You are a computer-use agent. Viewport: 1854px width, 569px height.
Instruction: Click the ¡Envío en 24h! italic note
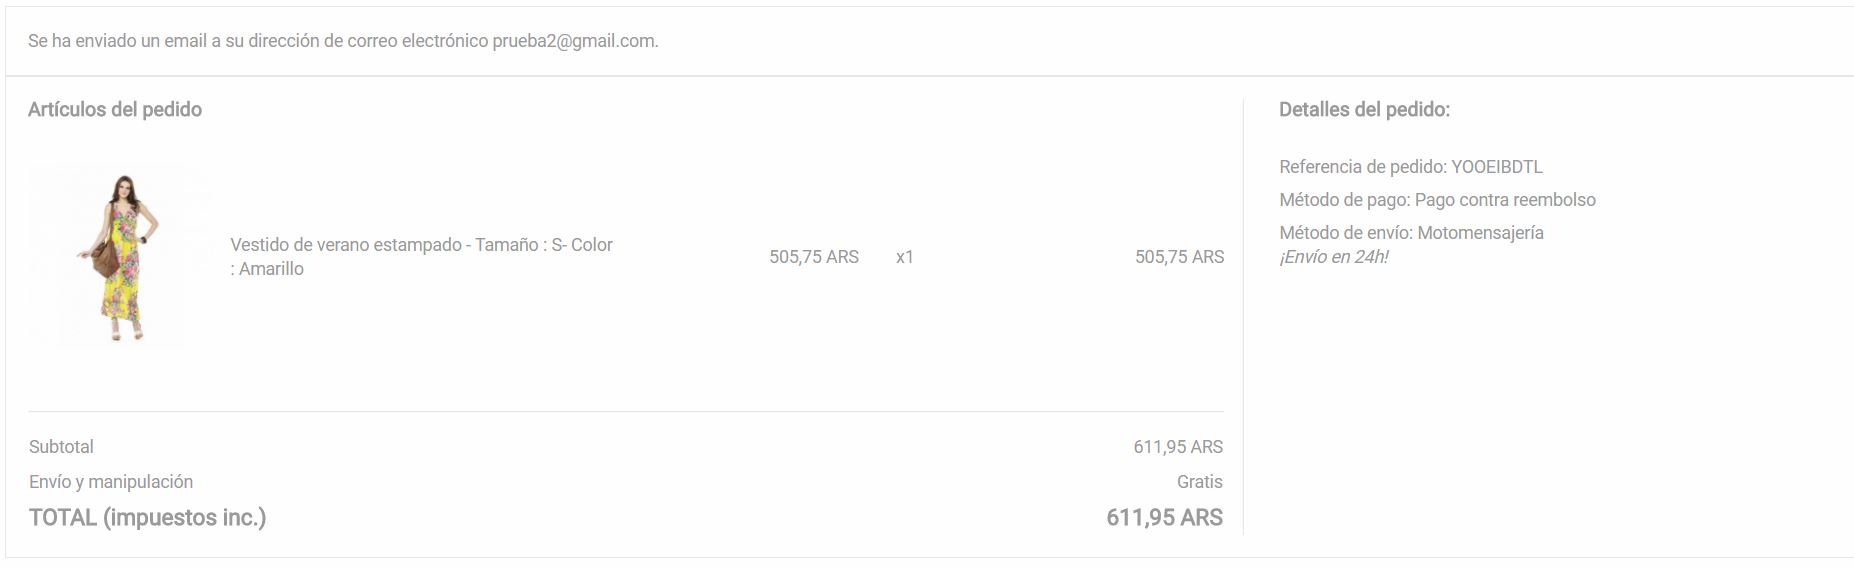1333,257
